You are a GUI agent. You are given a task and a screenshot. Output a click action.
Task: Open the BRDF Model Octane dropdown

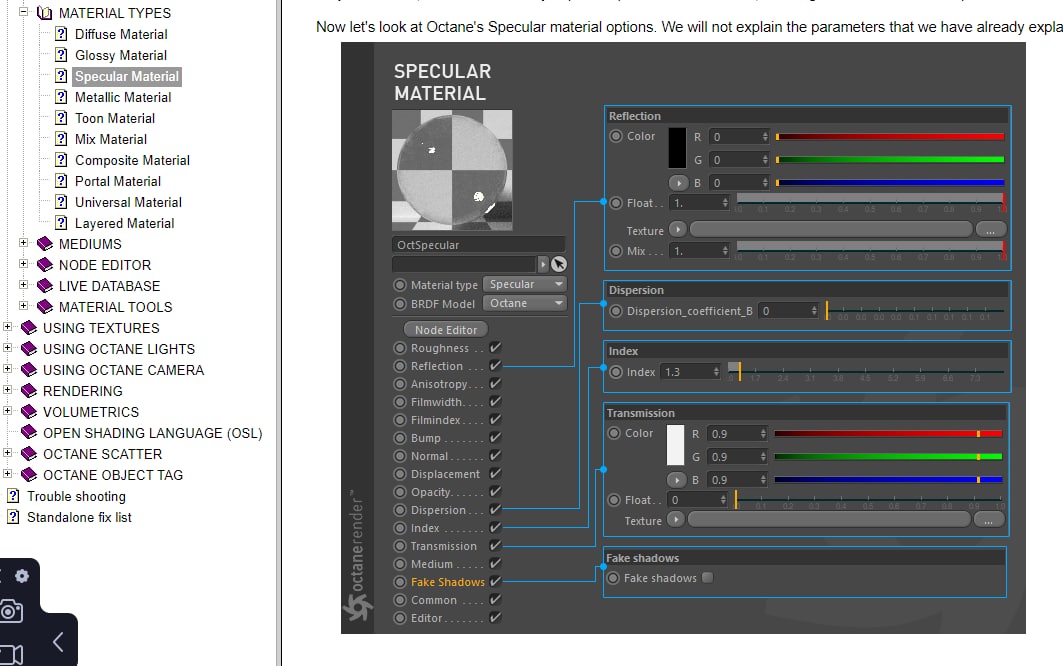[x=525, y=303]
